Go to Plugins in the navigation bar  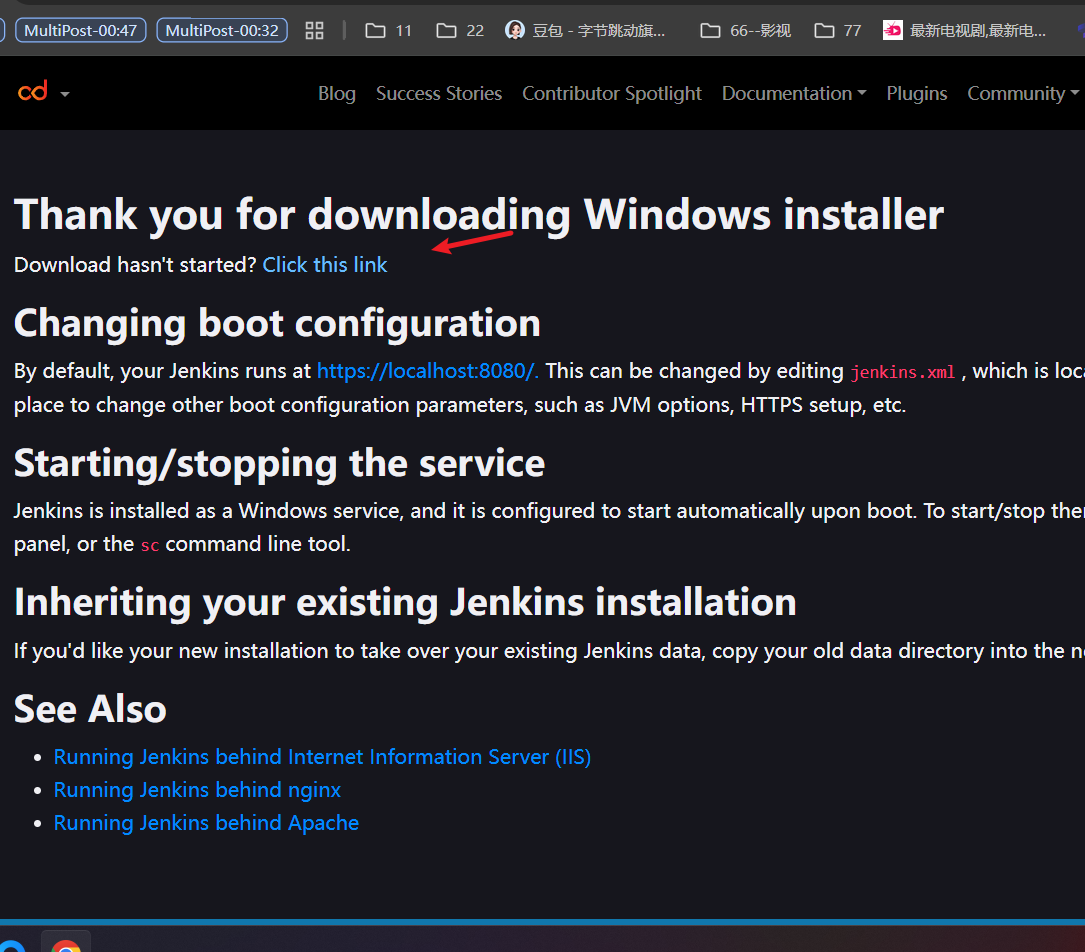[x=916, y=93]
